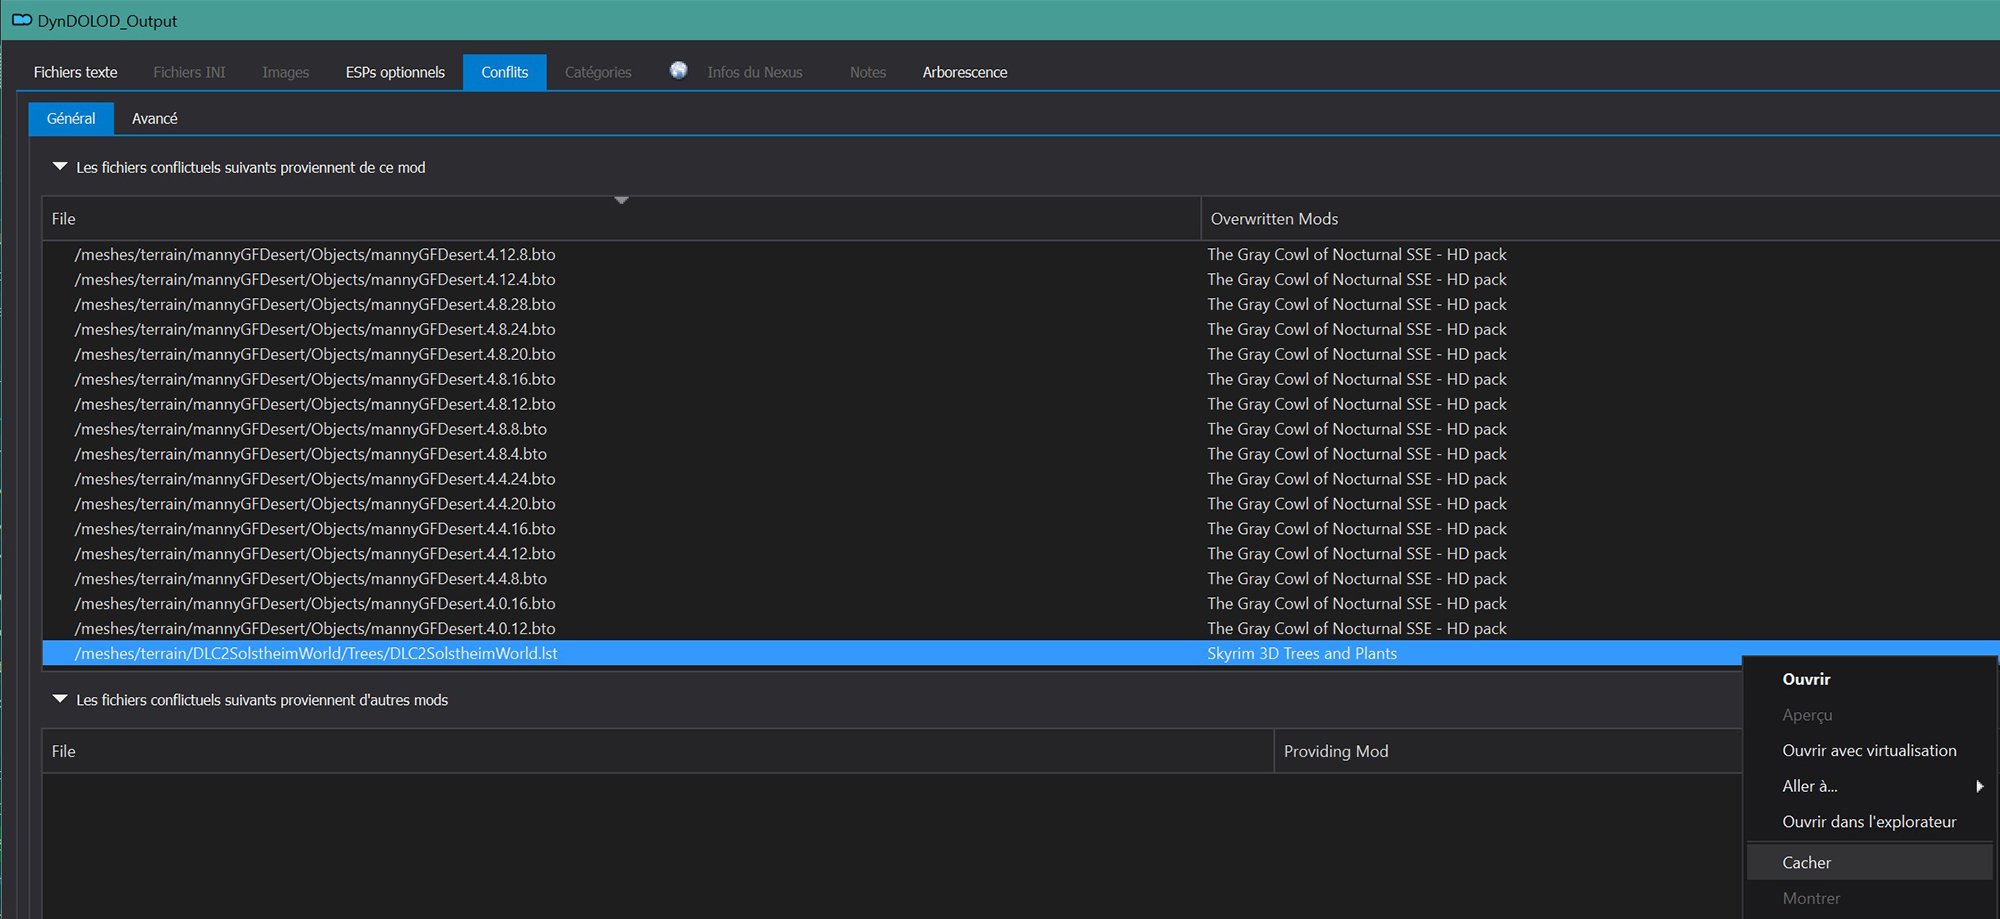Expand the 'Aller à...' submenu arrow
2000x919 pixels.
tap(1979, 786)
